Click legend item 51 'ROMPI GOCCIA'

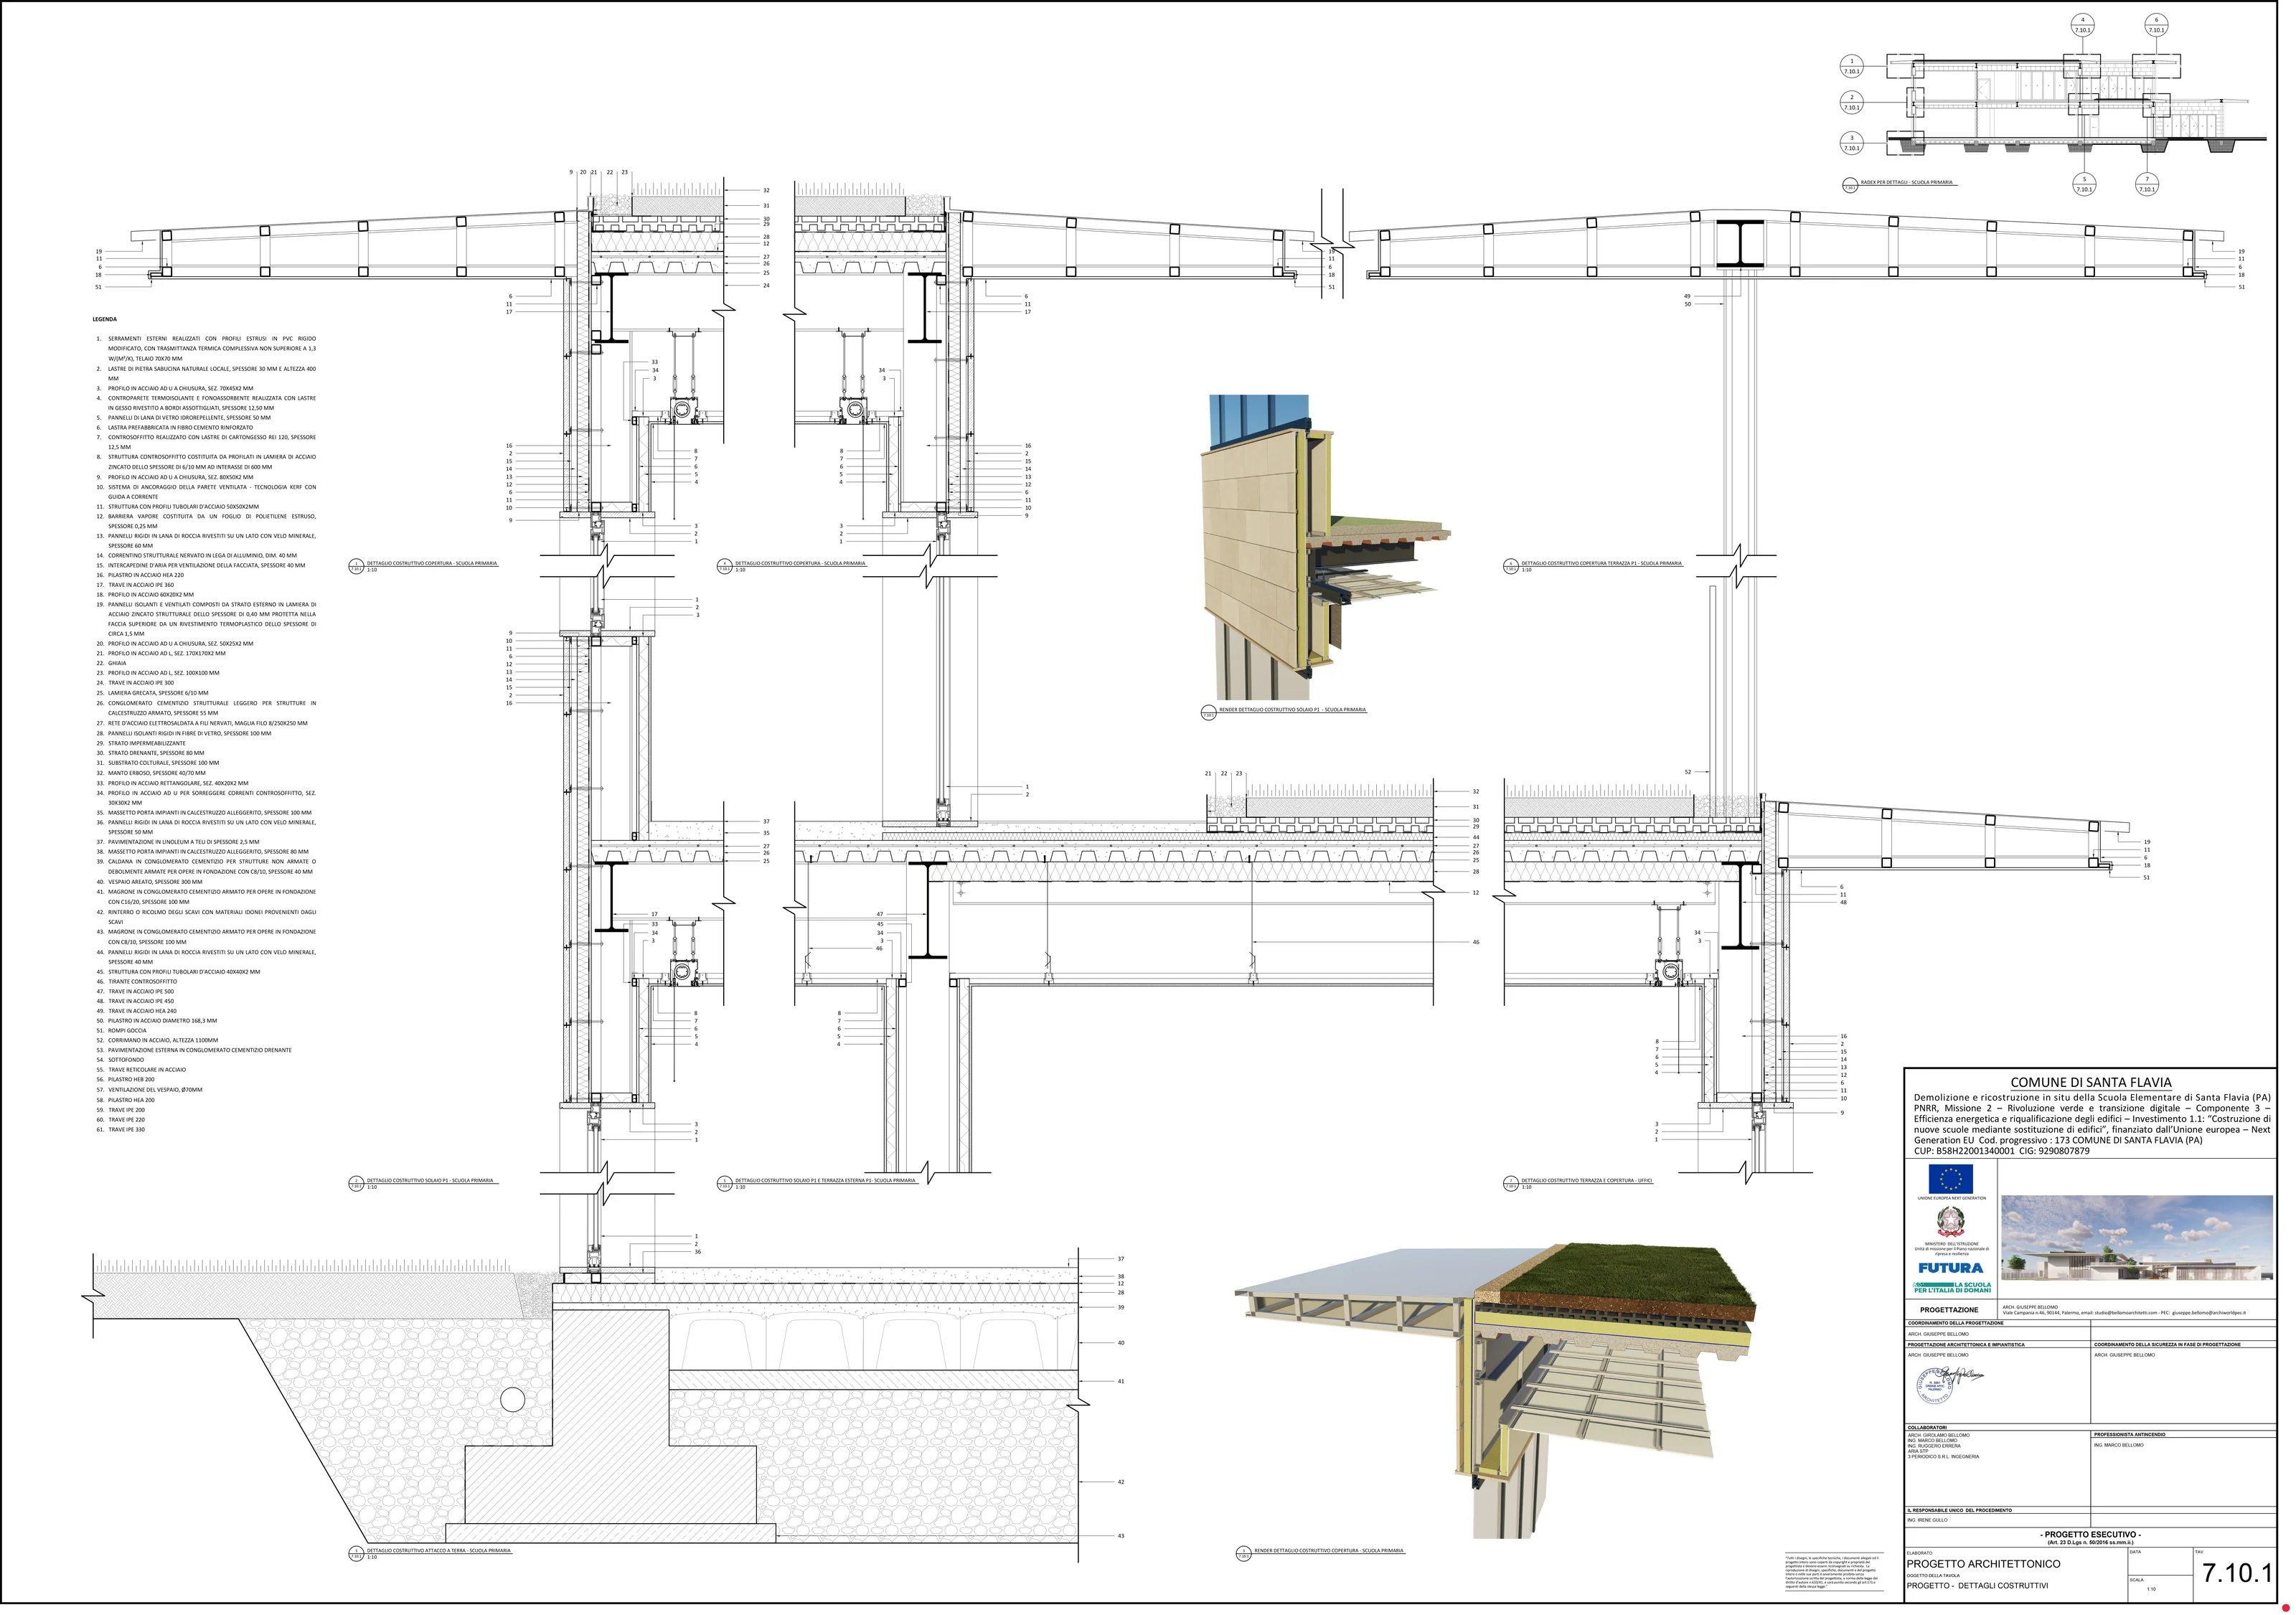pos(121,1031)
